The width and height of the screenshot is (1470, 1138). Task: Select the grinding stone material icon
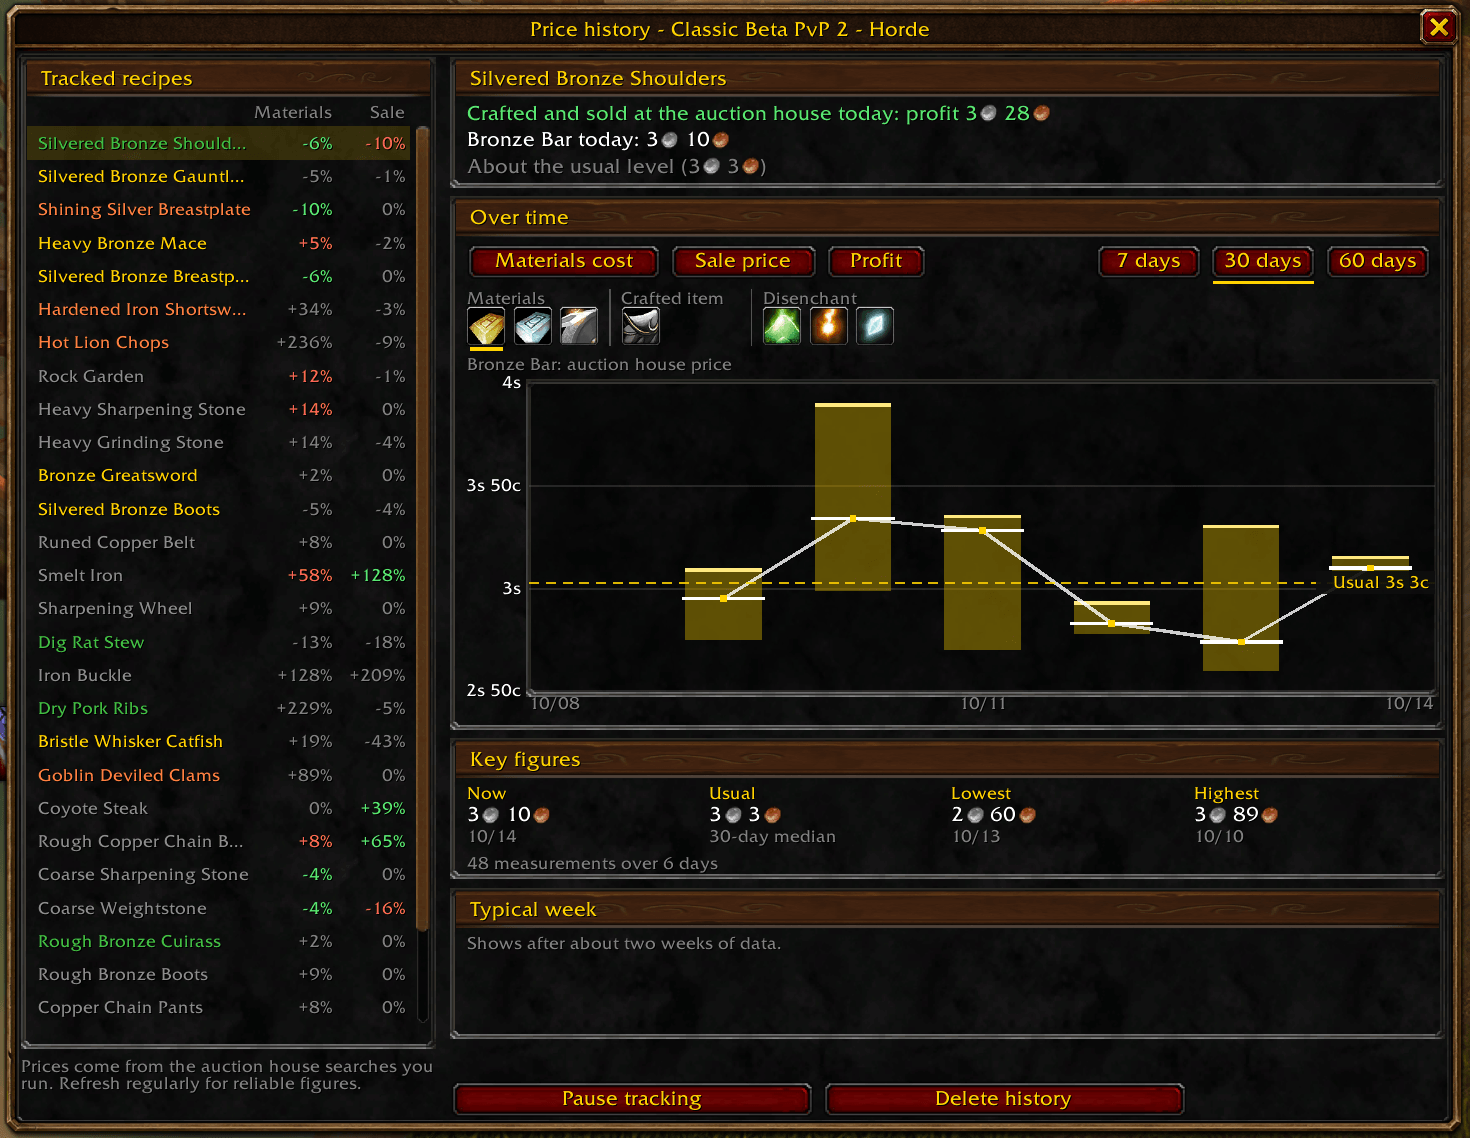pyautogui.click(x=579, y=326)
